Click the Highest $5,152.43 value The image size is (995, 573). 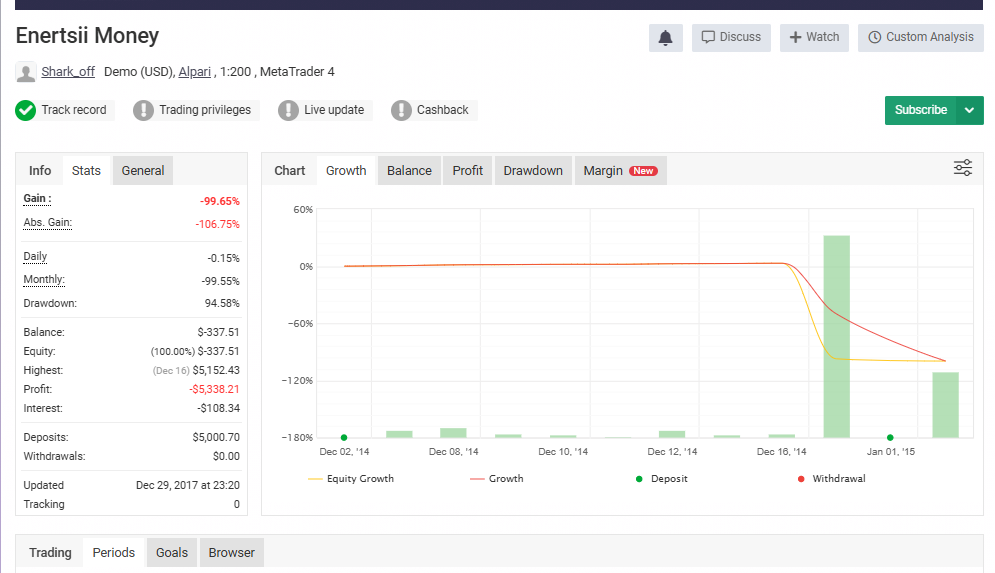coord(216,370)
